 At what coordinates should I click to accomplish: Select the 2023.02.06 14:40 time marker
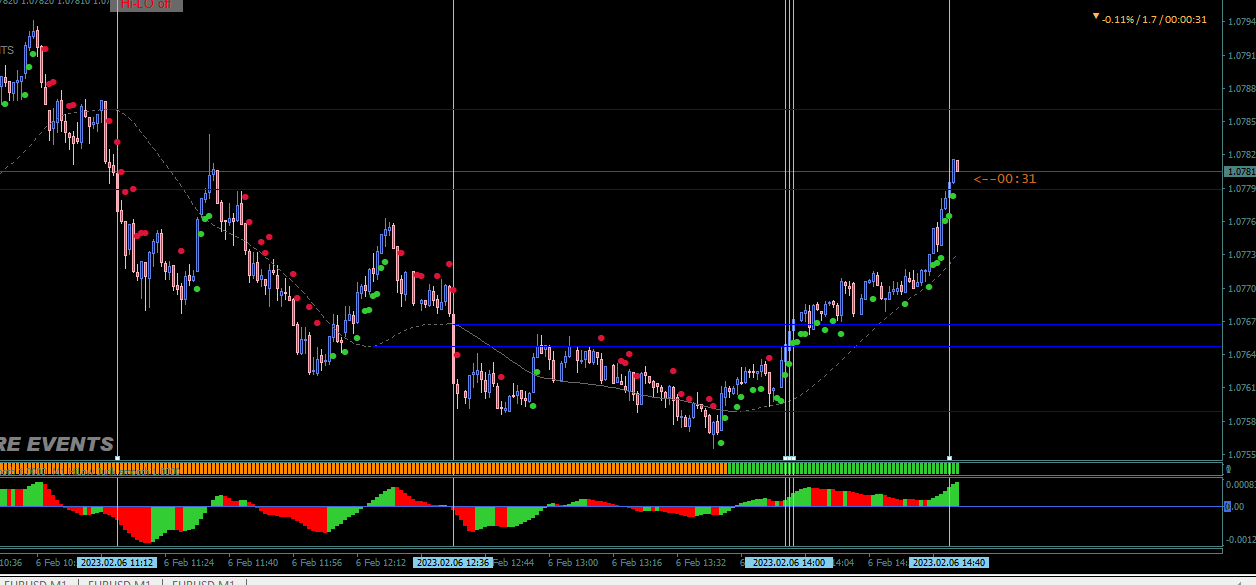pos(949,563)
